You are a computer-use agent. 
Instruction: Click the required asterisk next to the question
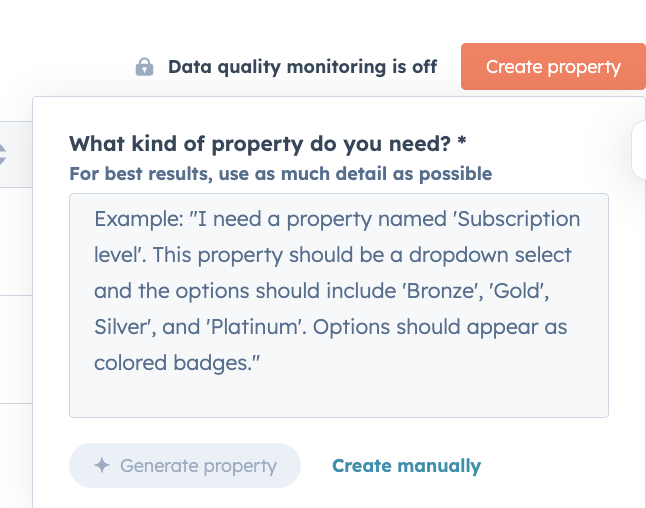(462, 144)
